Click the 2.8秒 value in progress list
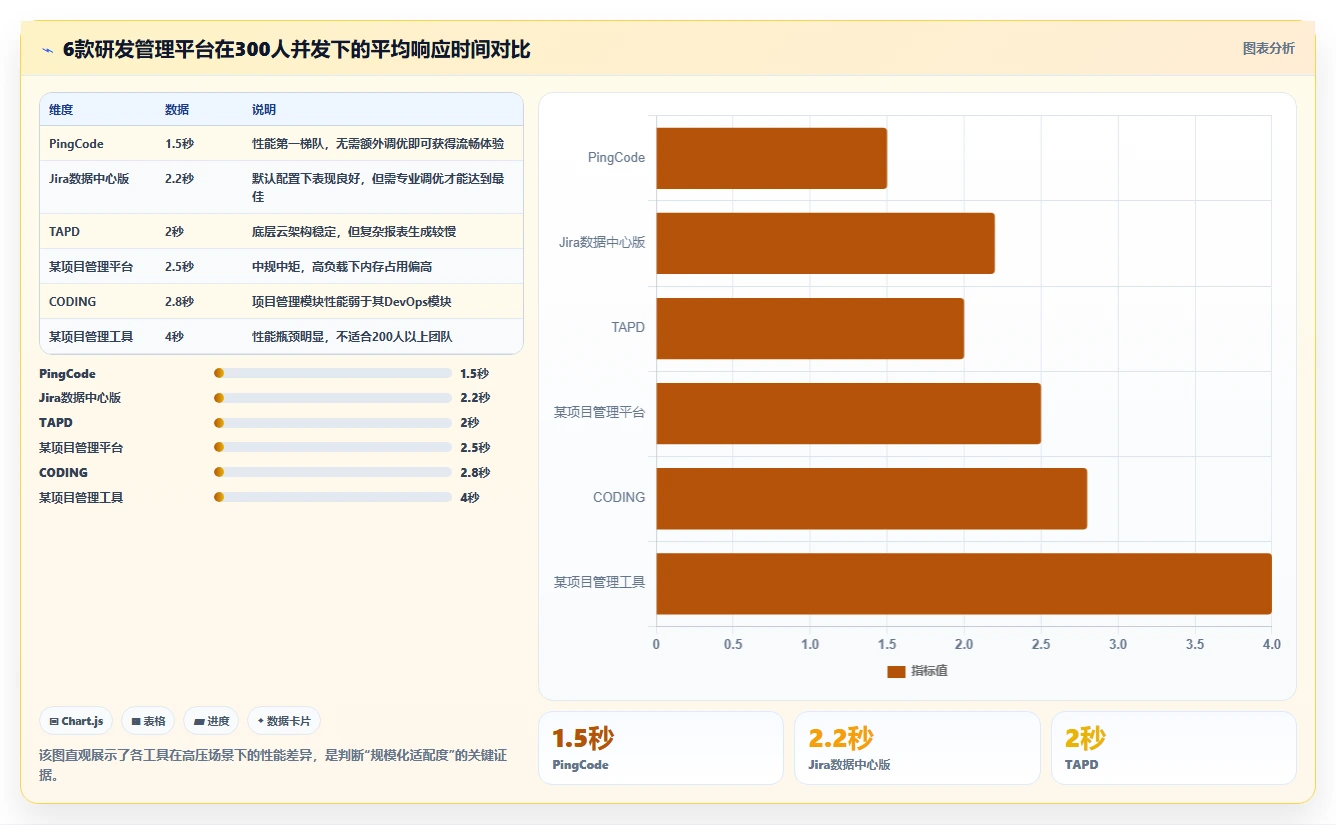The height and width of the screenshot is (825, 1336). [475, 472]
